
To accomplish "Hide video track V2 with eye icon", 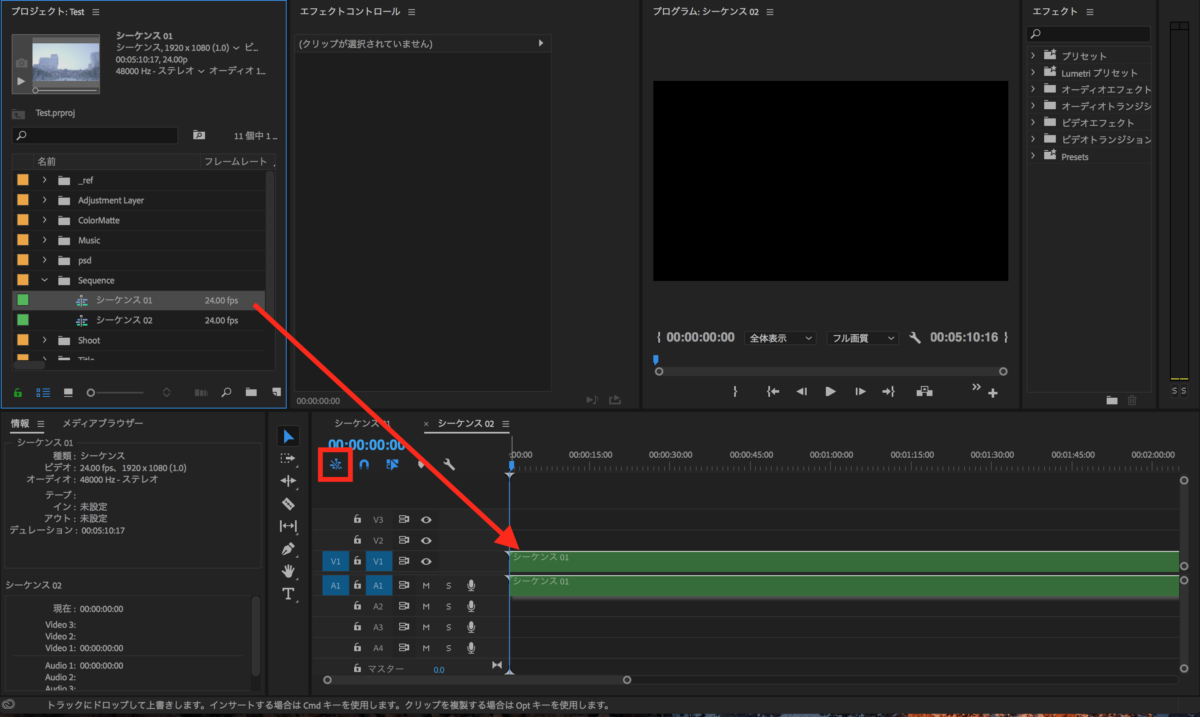I will tap(426, 540).
